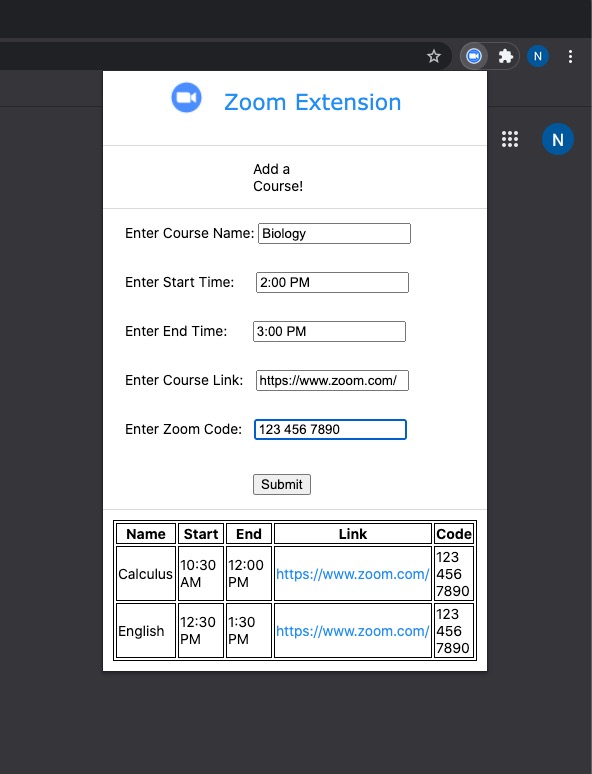Select the English name cell

146,630
